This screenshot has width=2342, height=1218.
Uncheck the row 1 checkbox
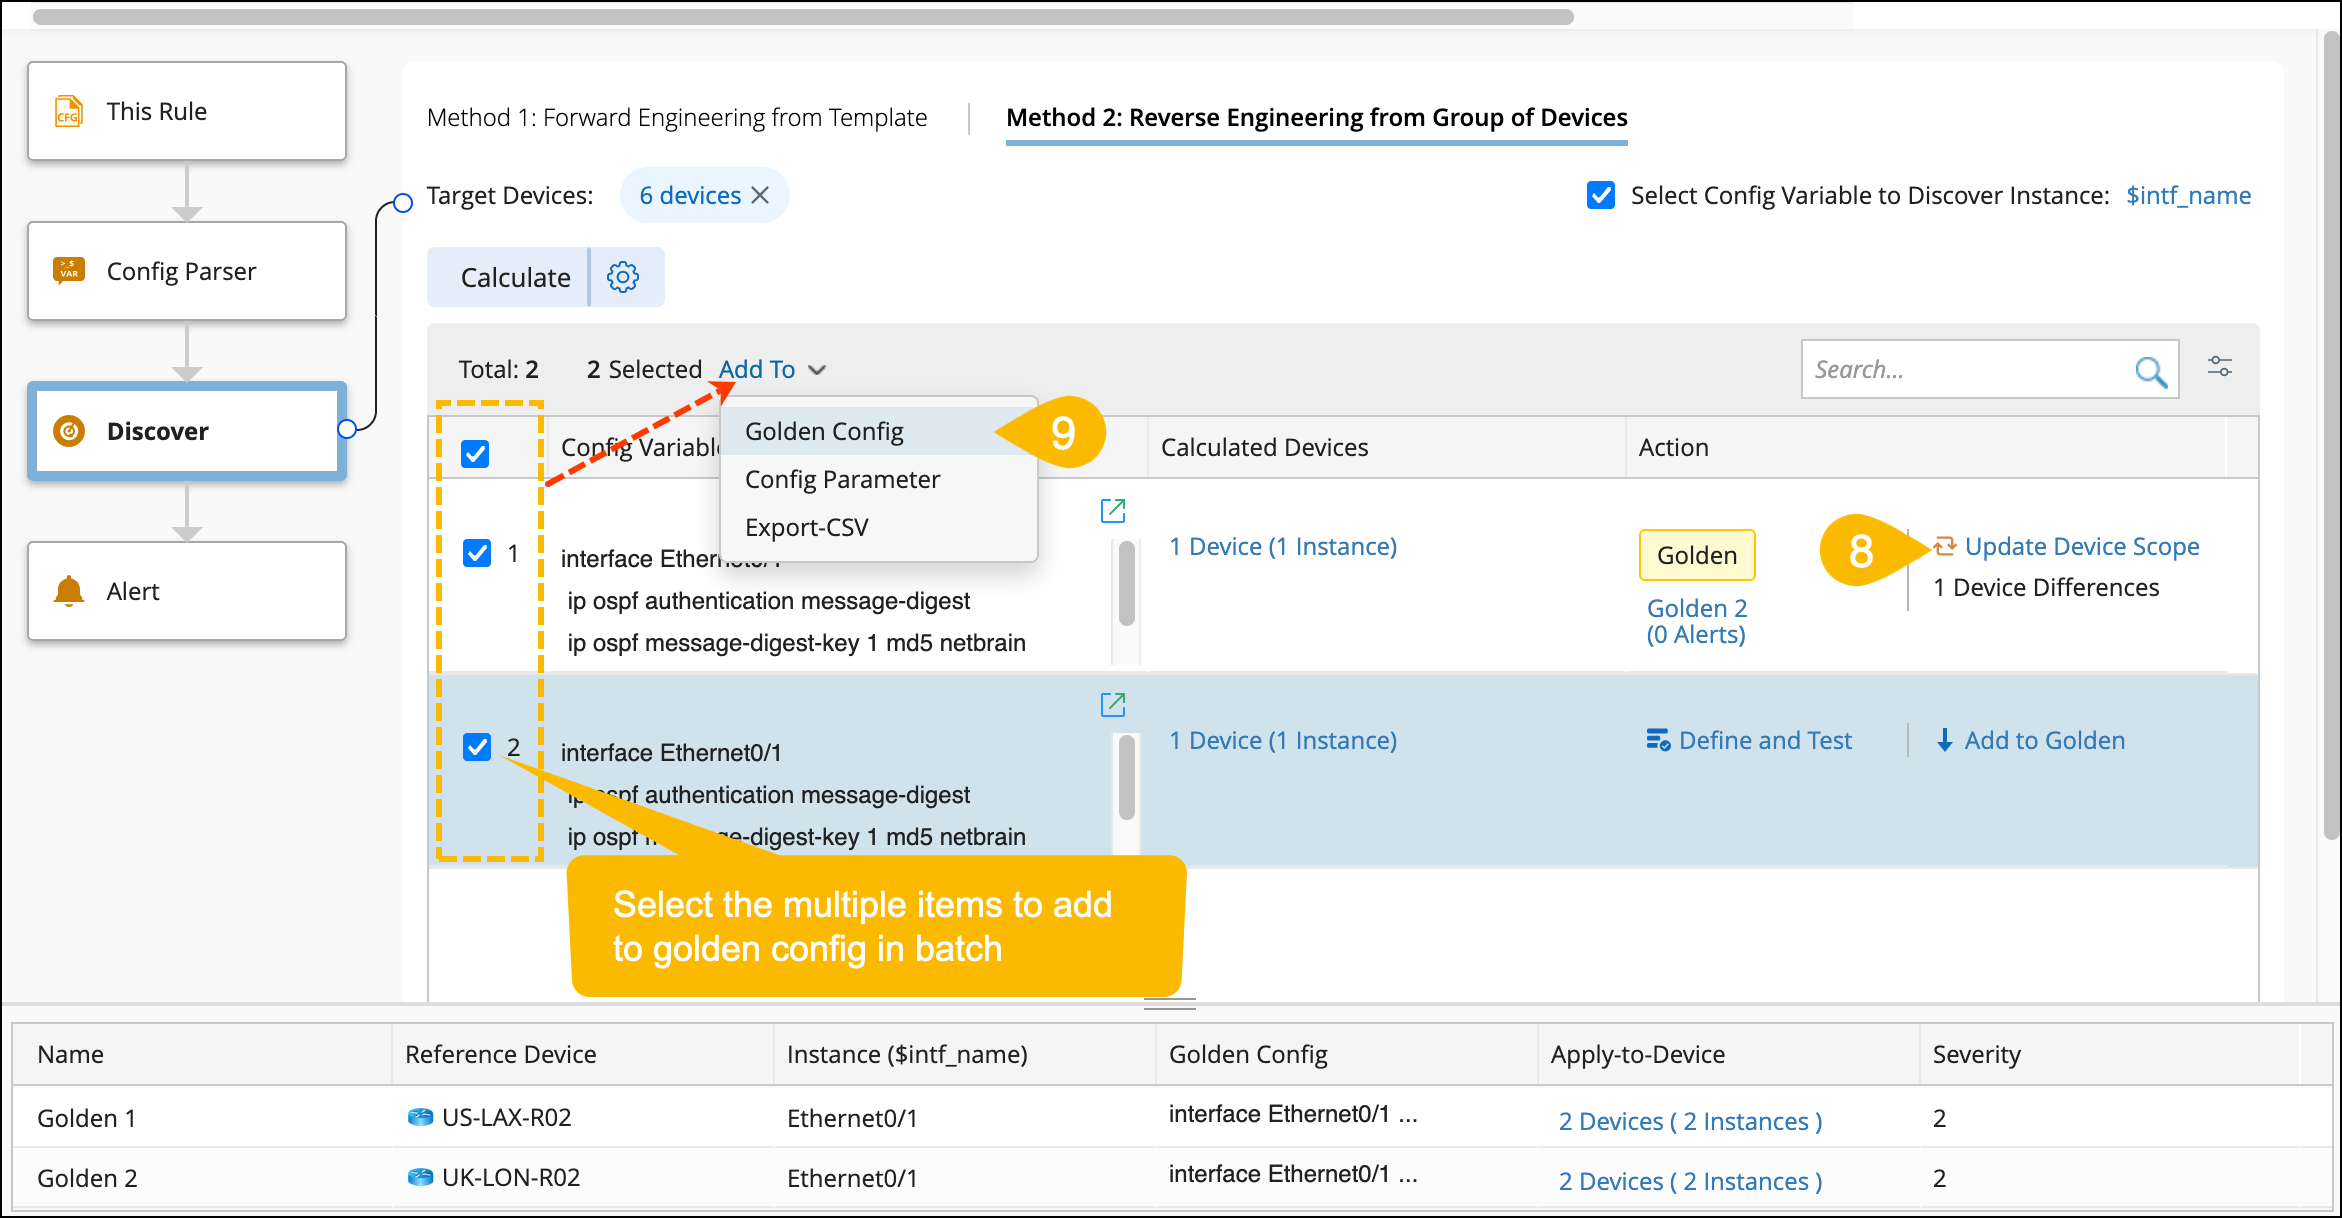click(477, 553)
